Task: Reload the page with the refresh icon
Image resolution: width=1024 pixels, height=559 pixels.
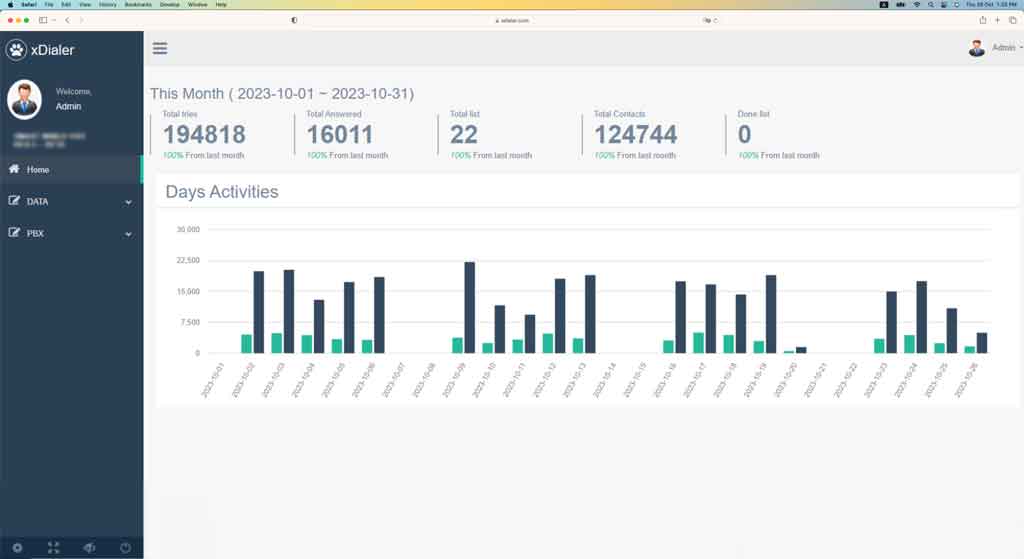Action: click(715, 20)
